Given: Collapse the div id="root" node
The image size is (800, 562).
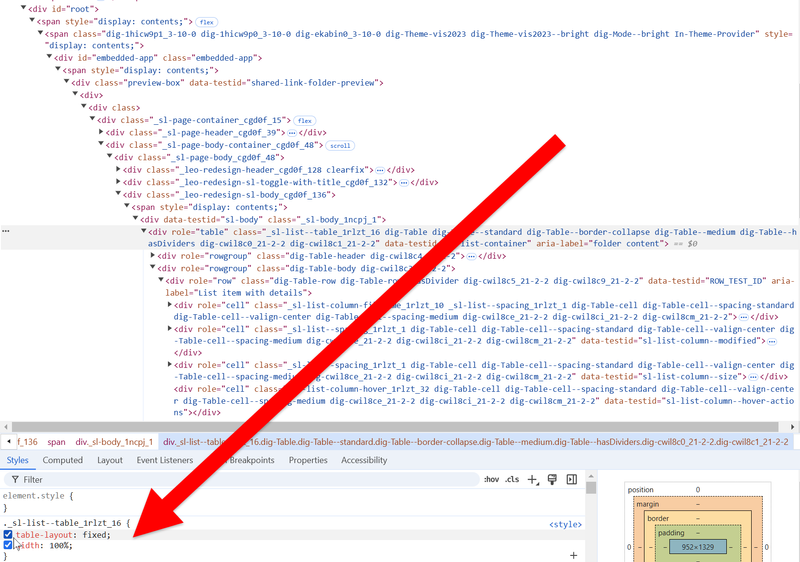Looking at the screenshot, I should [x=23, y=9].
